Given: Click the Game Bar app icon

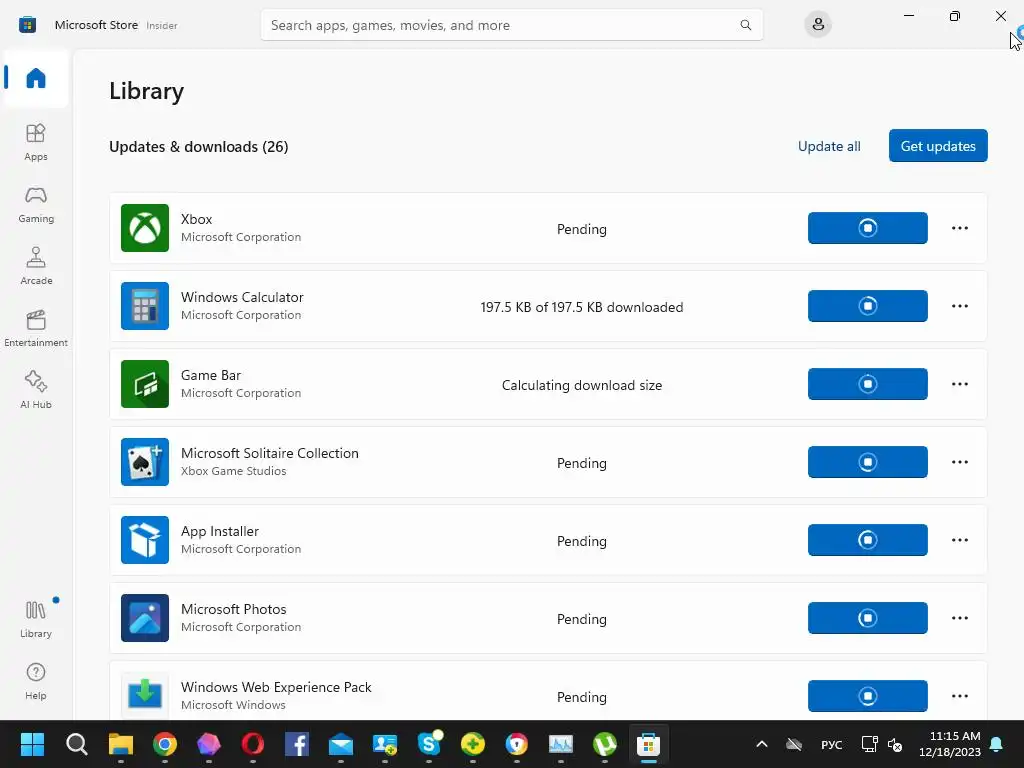Looking at the screenshot, I should click(145, 384).
